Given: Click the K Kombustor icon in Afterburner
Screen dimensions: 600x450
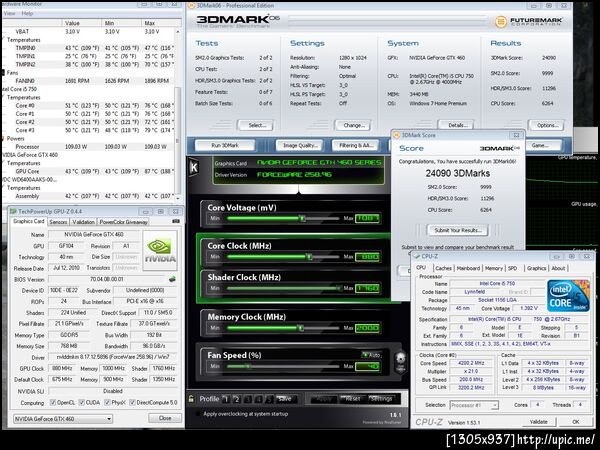Looking at the screenshot, I should (x=194, y=167).
